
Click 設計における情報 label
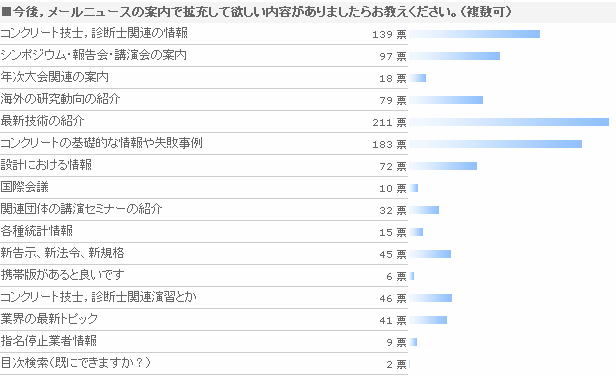coord(46,165)
